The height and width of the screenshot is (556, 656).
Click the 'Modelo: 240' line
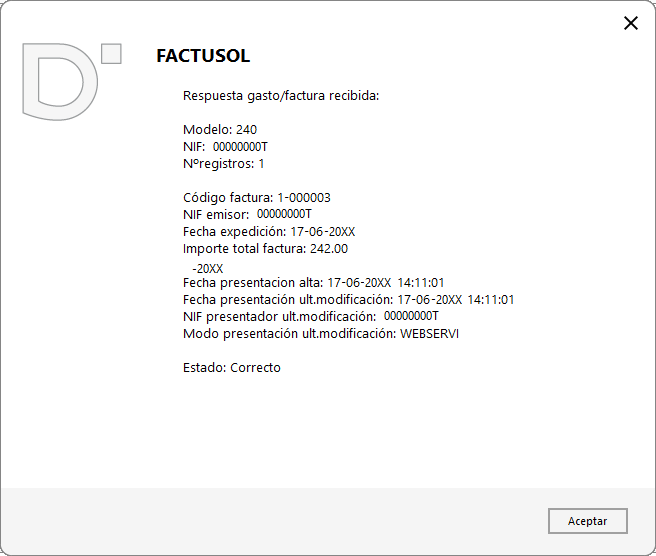tap(220, 130)
